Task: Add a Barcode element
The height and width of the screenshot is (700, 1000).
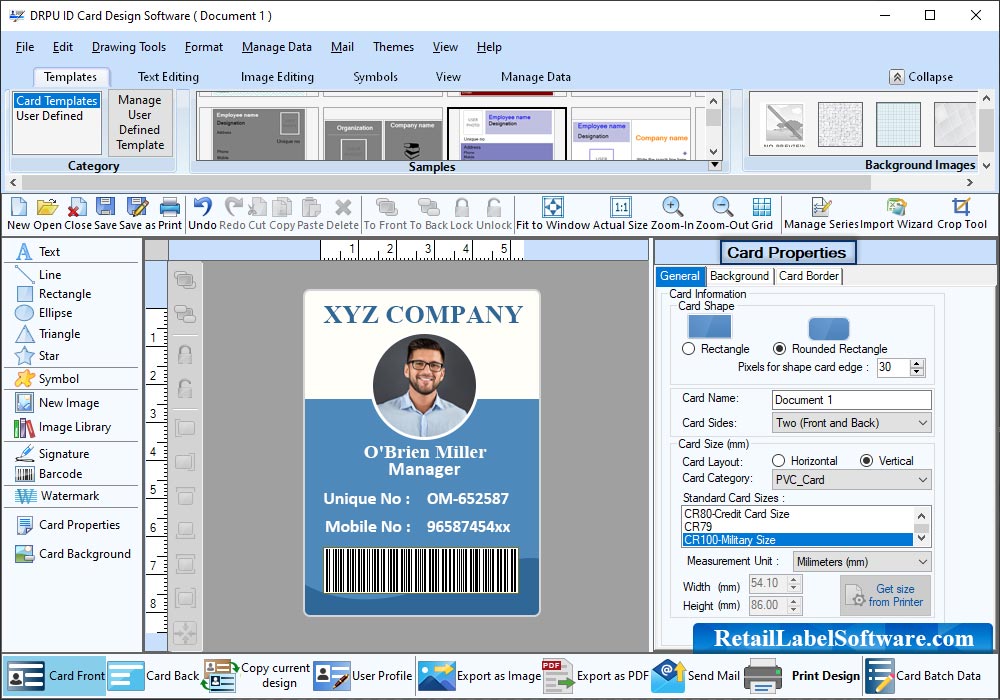Action: tap(48, 474)
